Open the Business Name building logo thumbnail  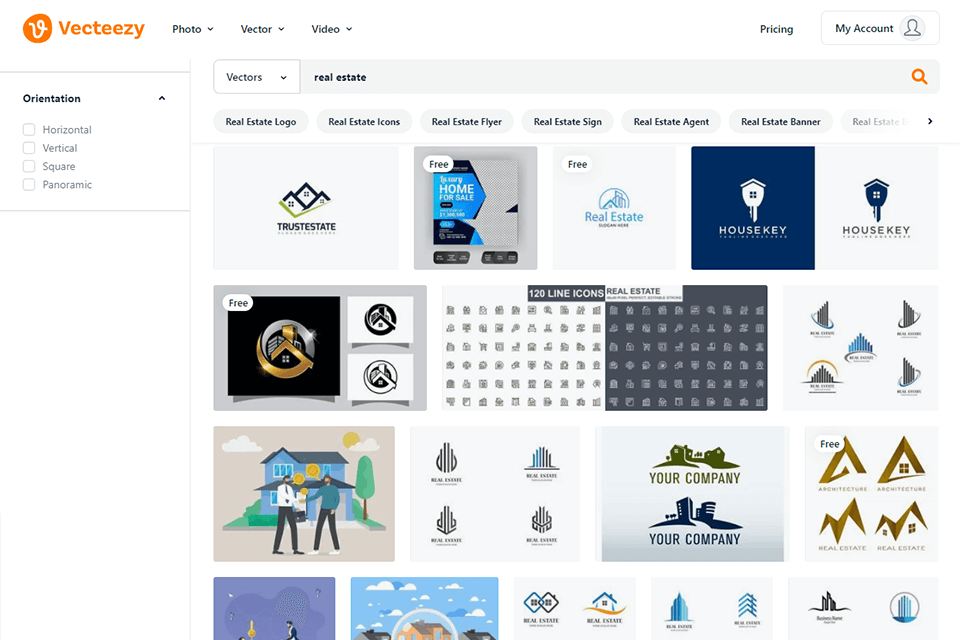coord(863,608)
